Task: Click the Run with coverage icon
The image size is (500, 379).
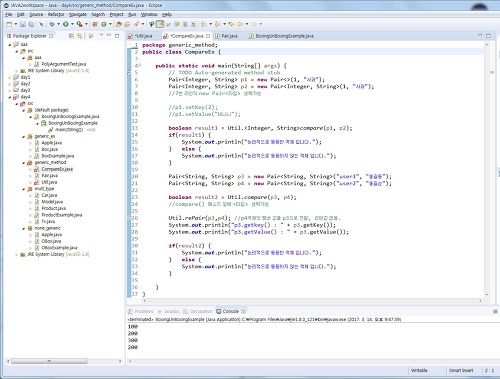Action: point(79,24)
